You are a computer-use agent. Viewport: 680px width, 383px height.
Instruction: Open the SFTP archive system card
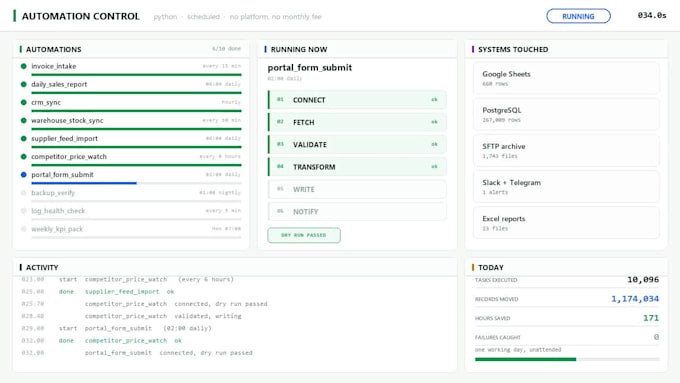[x=566, y=151]
